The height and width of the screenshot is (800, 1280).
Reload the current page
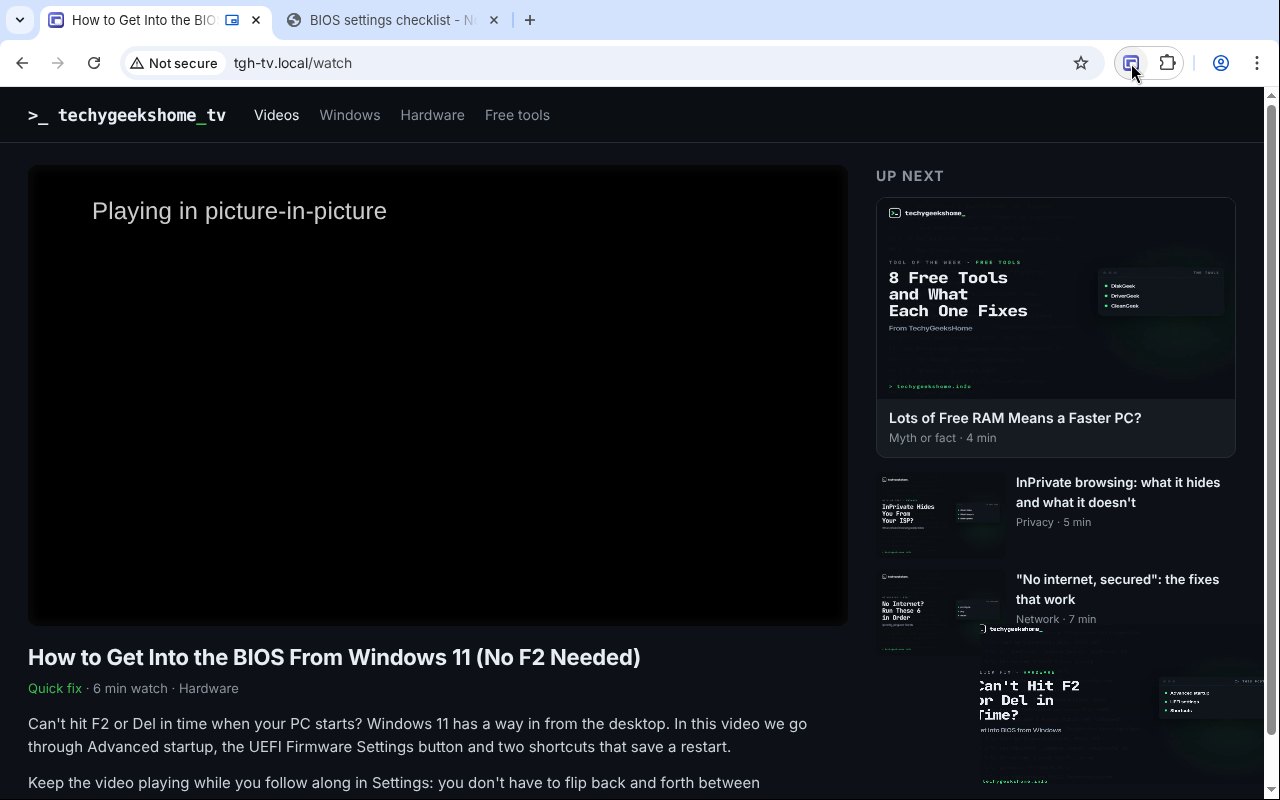coord(94,63)
